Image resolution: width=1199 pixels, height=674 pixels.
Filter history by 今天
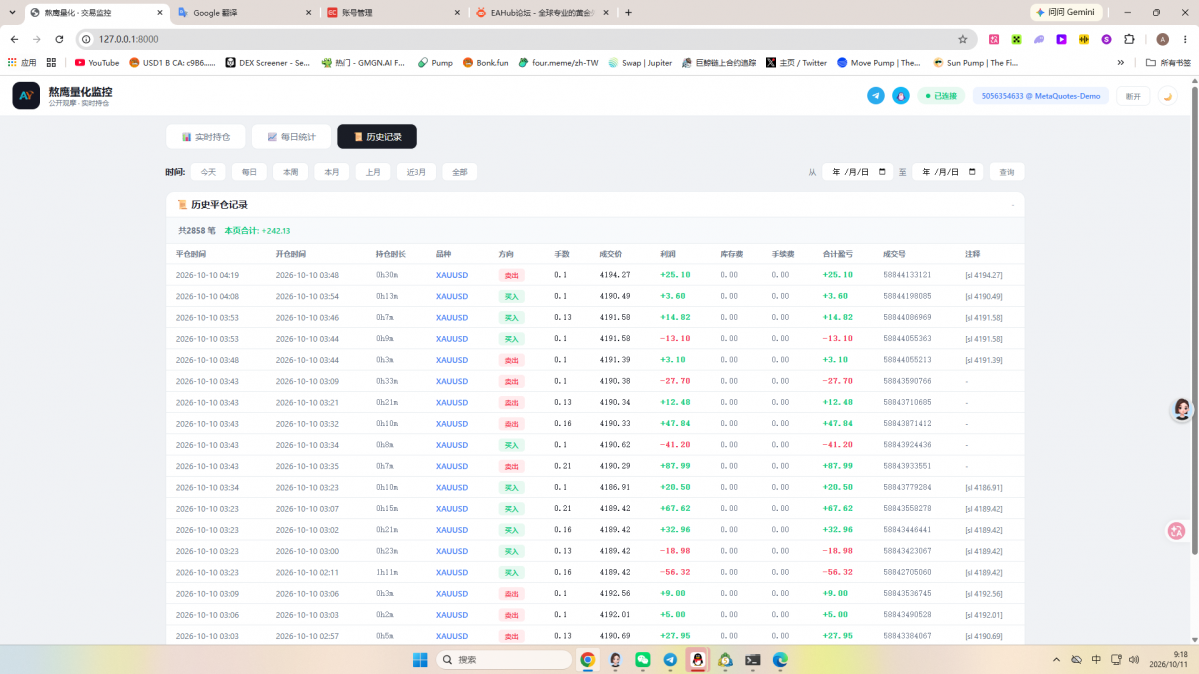click(x=208, y=172)
